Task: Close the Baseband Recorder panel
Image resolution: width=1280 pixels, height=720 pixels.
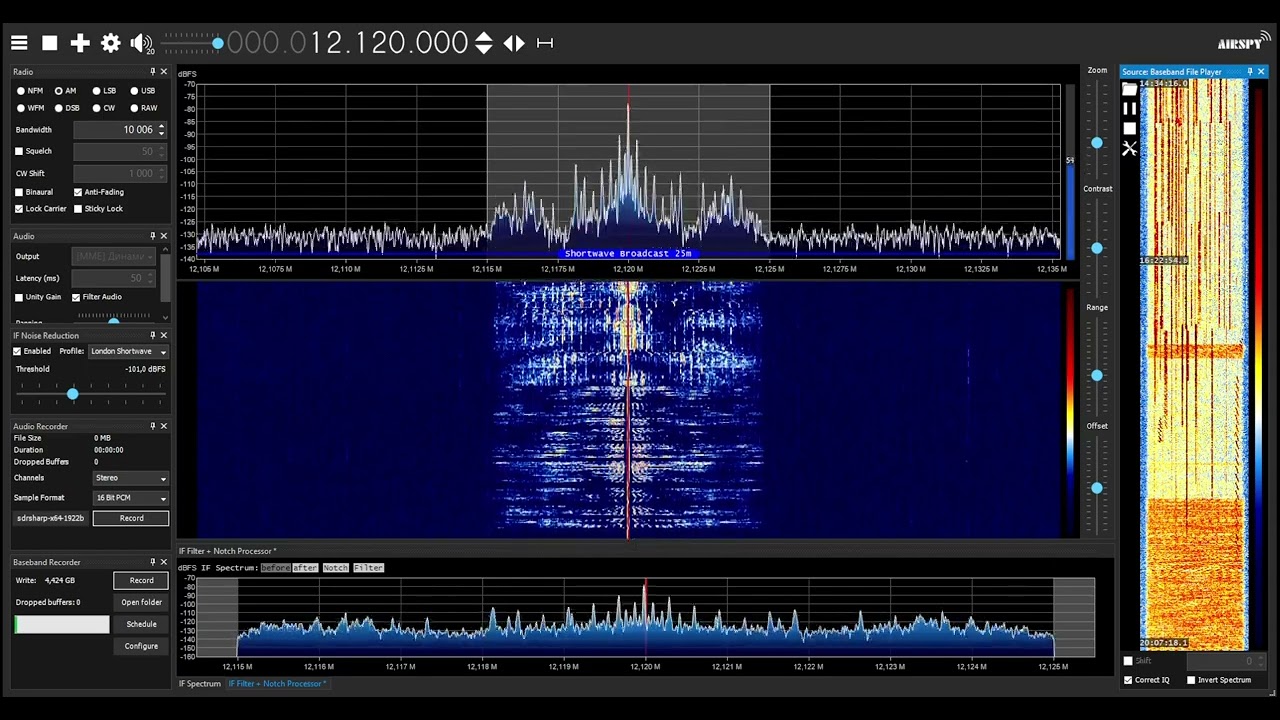Action: coord(164,562)
